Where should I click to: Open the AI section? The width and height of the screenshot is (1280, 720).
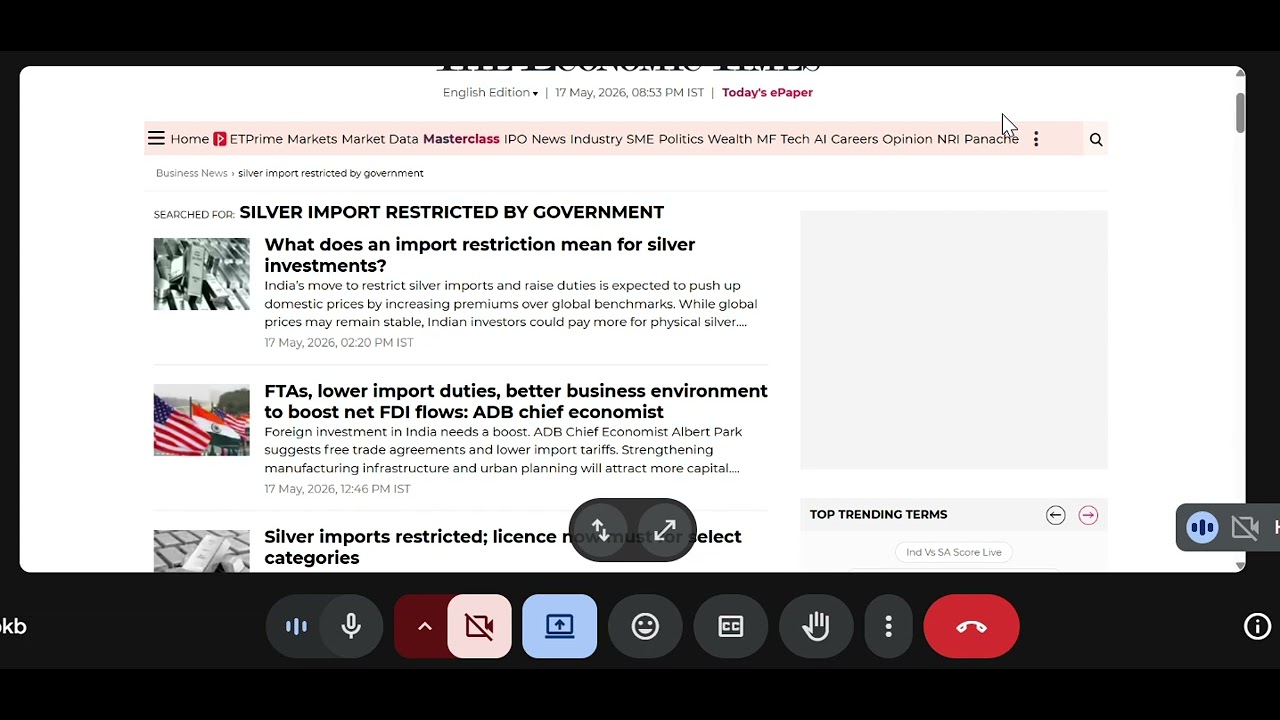[x=820, y=139]
